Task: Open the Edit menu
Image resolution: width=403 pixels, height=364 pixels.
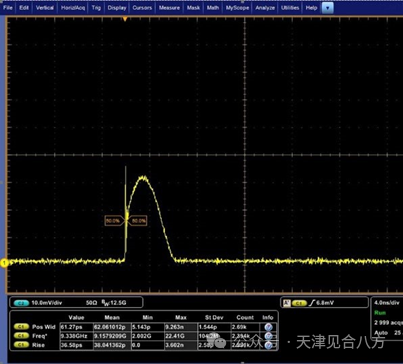Action: 24,7
